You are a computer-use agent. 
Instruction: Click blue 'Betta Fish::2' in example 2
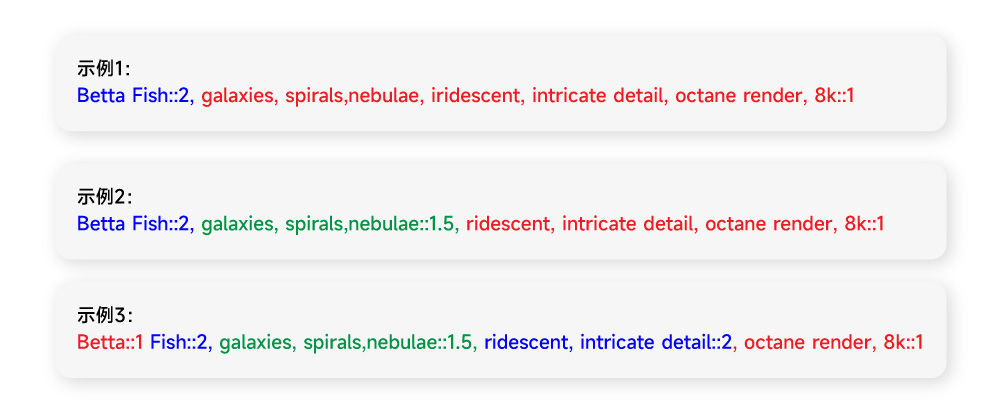point(133,224)
